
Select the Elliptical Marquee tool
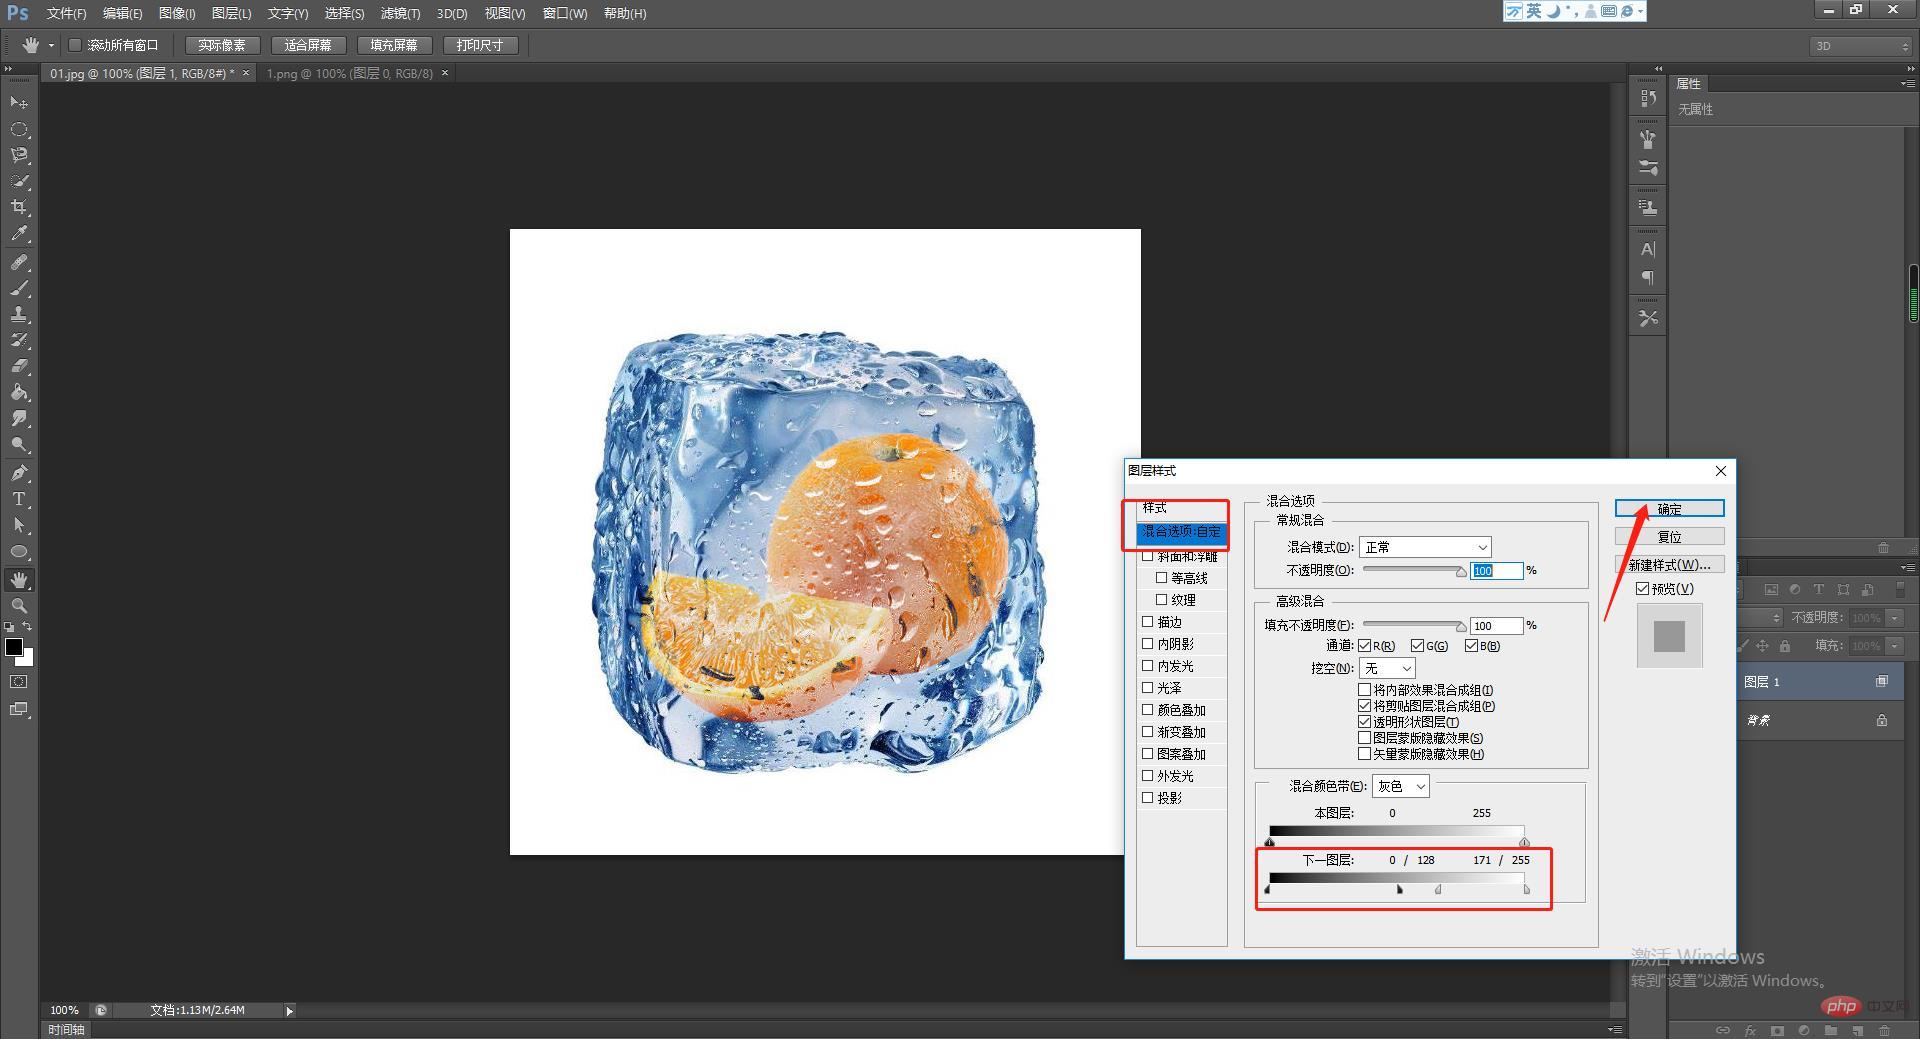click(19, 129)
